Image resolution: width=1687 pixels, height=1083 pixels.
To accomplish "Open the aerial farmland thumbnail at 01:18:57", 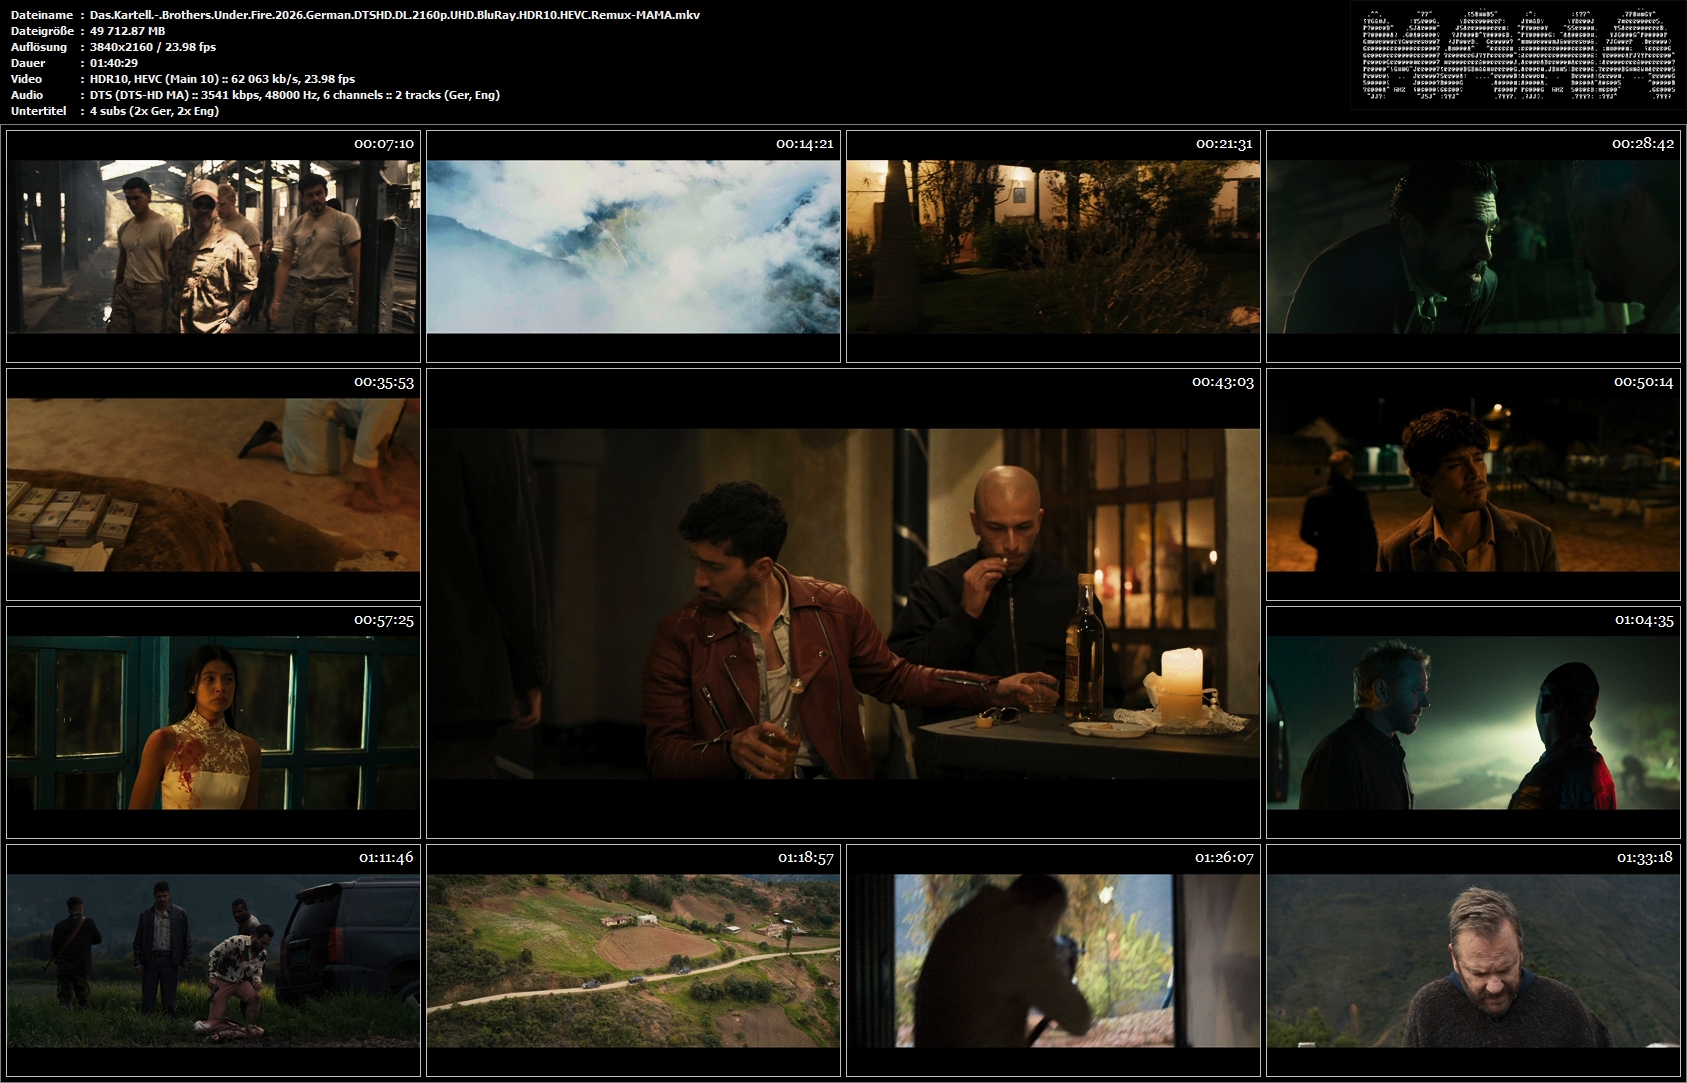I will 633,960.
